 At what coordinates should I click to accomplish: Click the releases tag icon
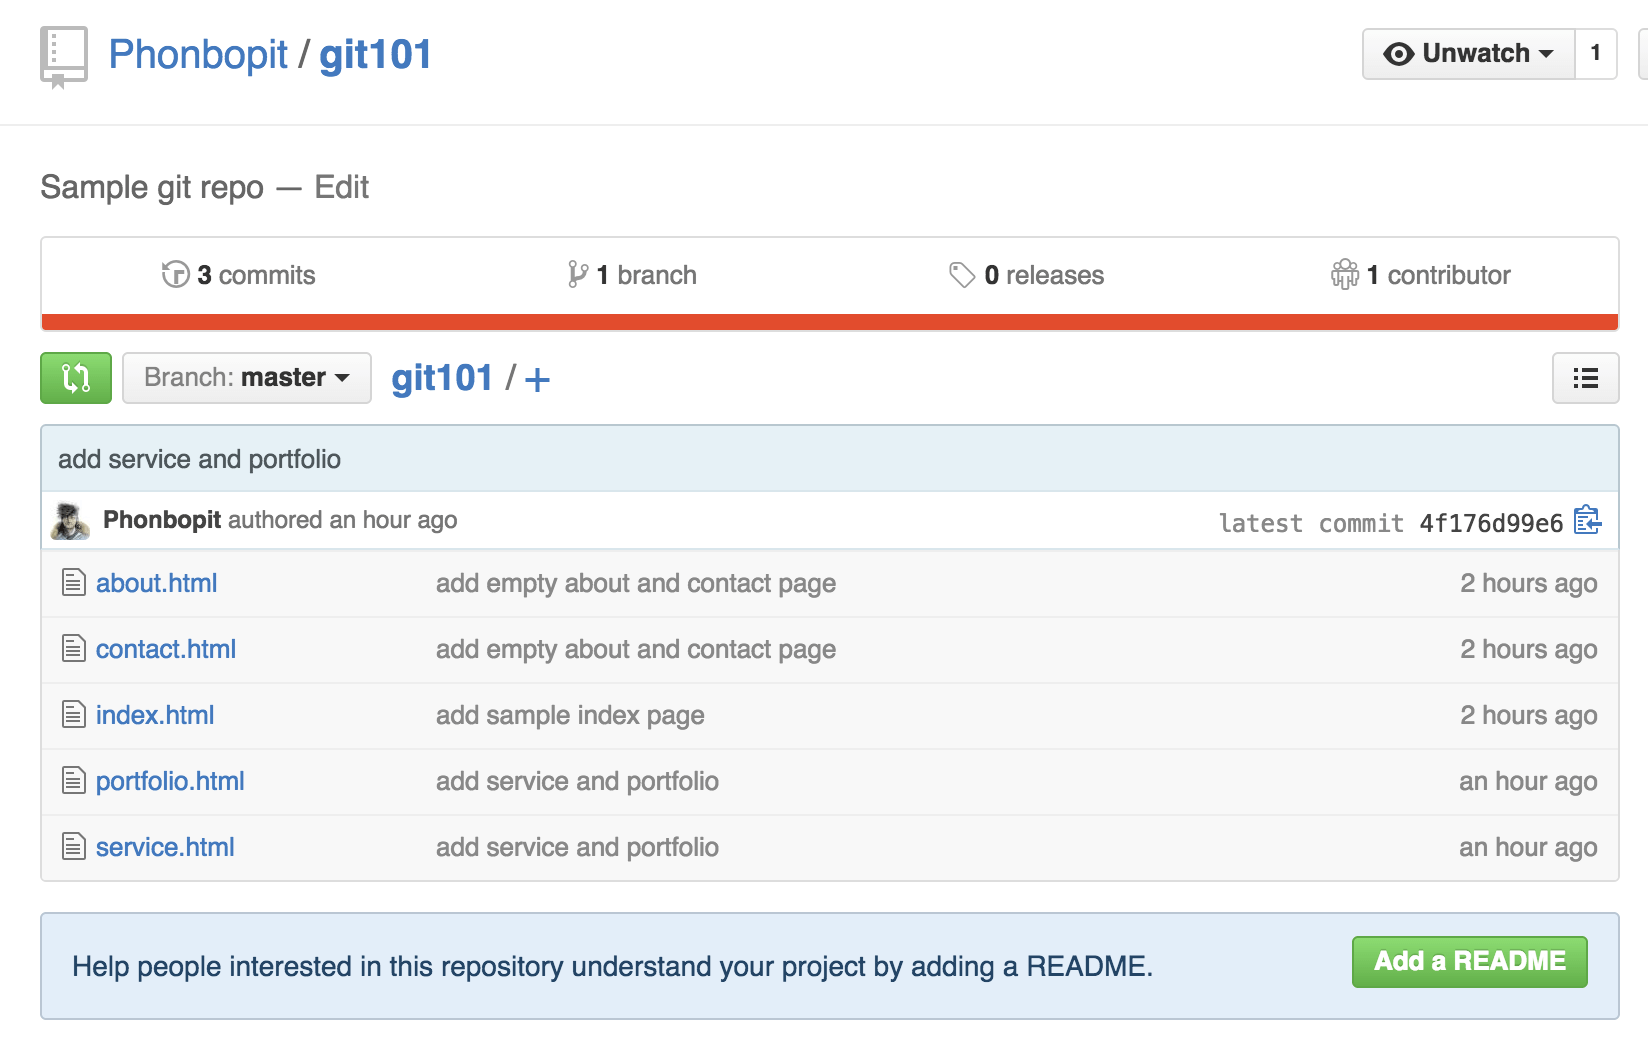pyautogui.click(x=962, y=275)
